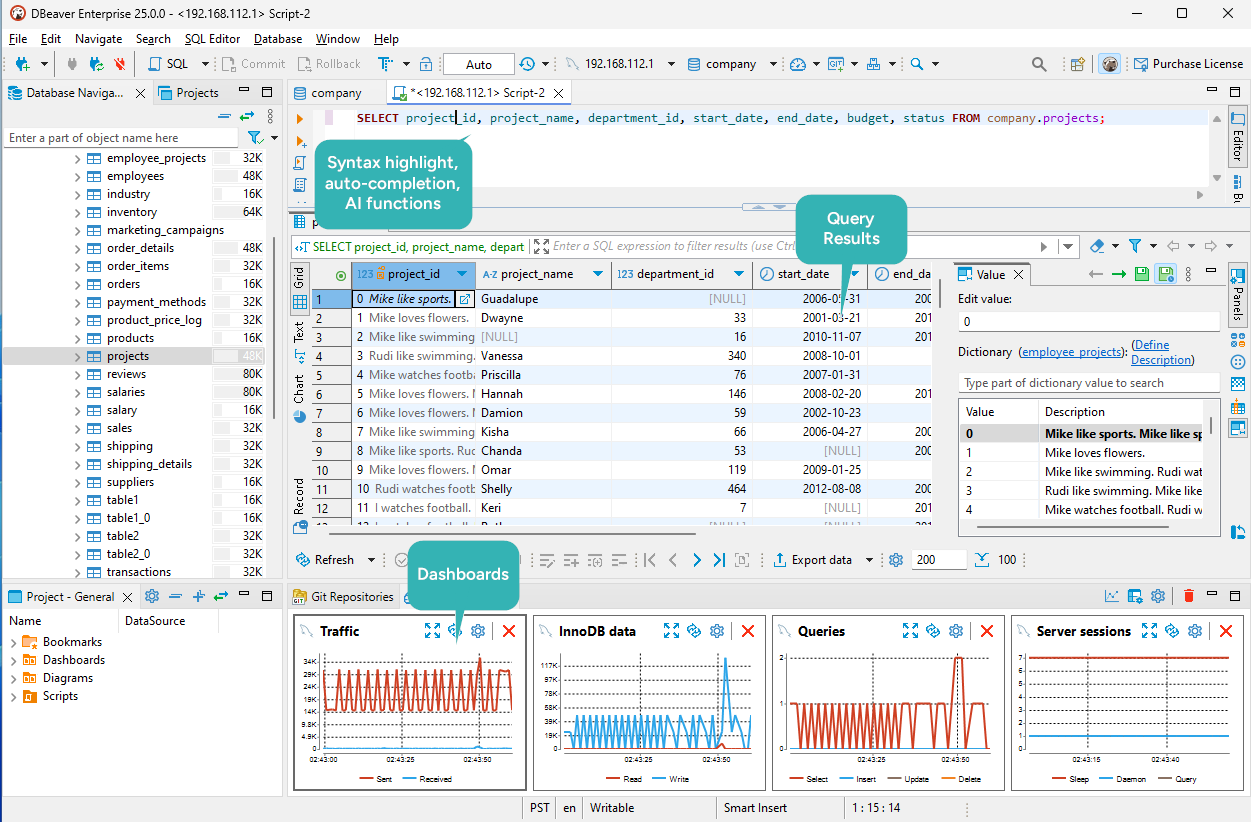Viewport: 1251px width, 822px height.
Task: Click the Purchase License button
Action: click(1187, 64)
